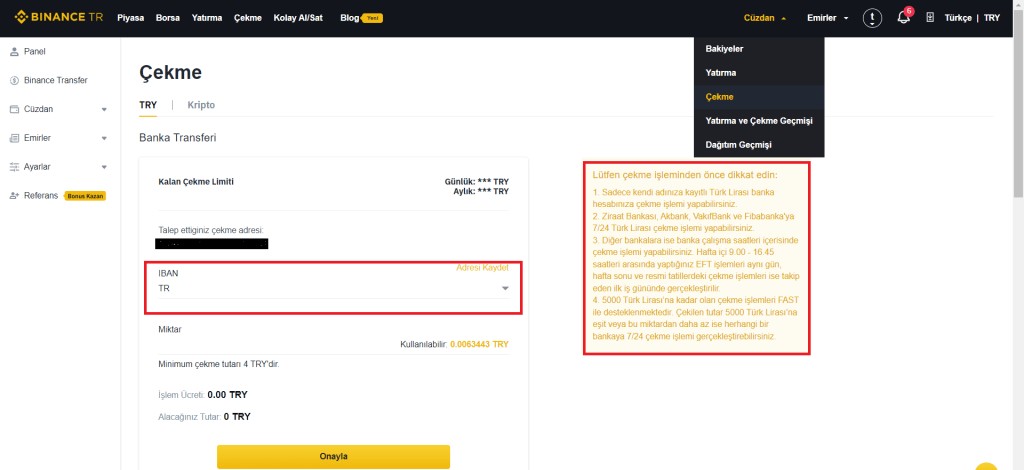Click the Adresi Kaydet link
This screenshot has height=470, width=1024.
pos(482,268)
